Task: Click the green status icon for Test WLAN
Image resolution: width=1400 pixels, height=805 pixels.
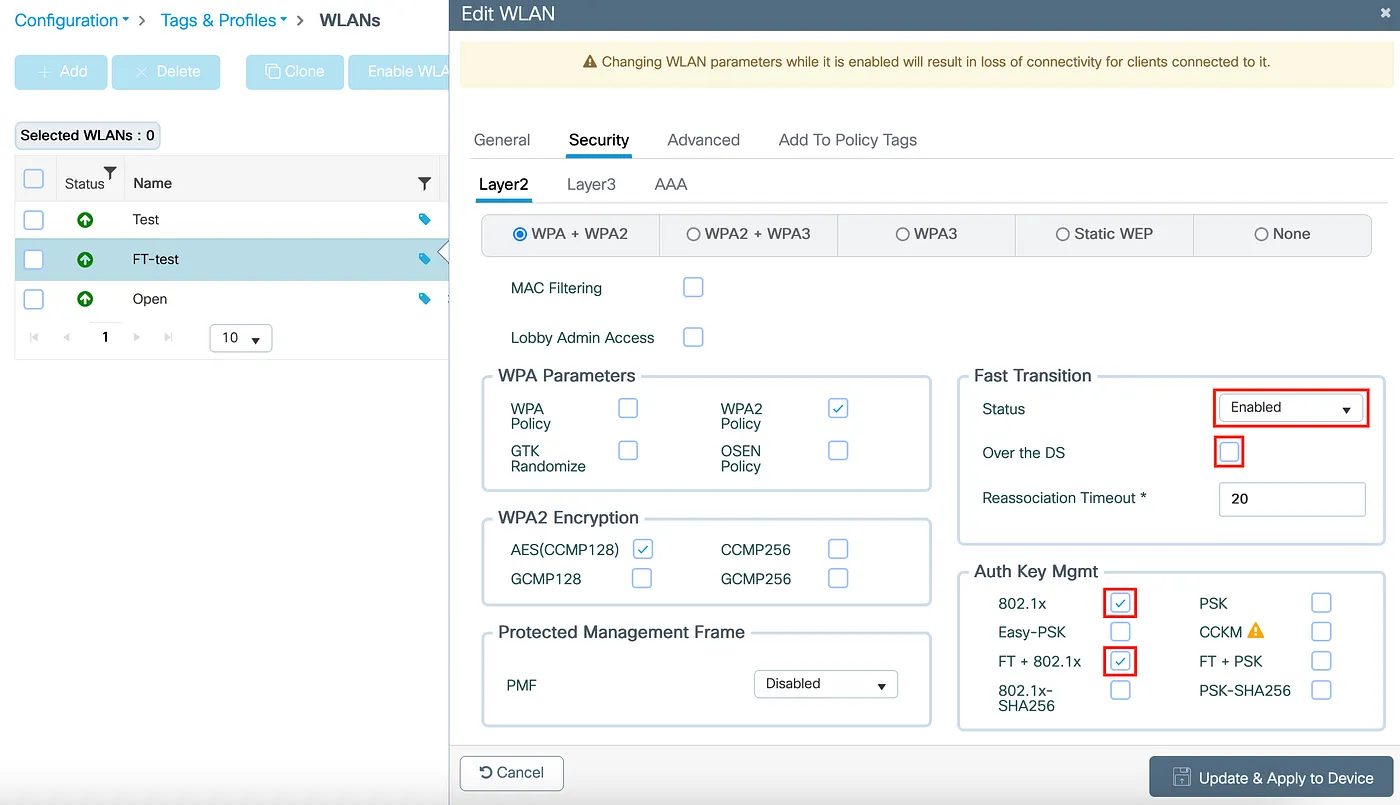Action: 85,220
